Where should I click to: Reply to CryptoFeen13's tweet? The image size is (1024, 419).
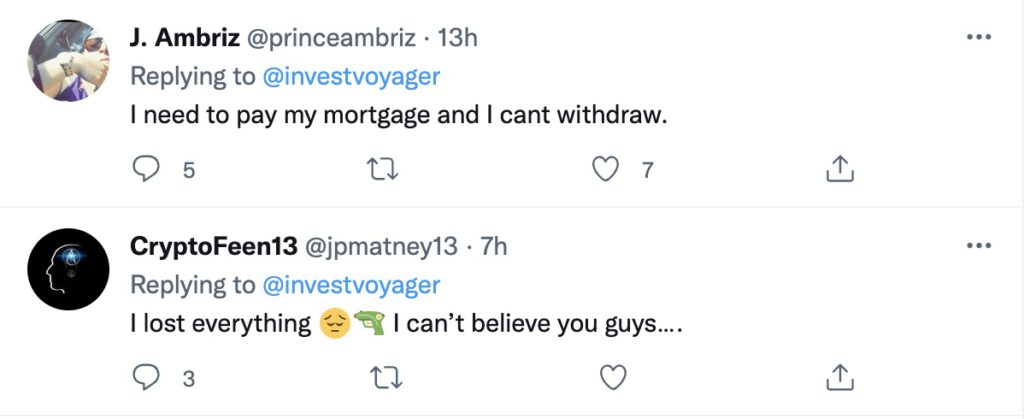(x=147, y=377)
